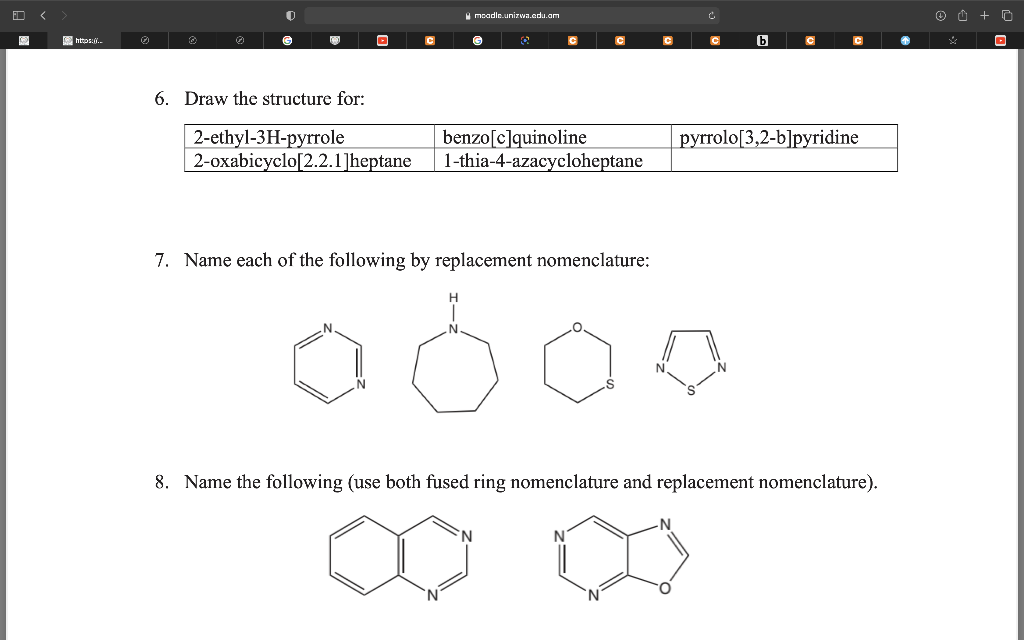Open a new tab with the plus icon
The image size is (1024, 640).
click(983, 15)
